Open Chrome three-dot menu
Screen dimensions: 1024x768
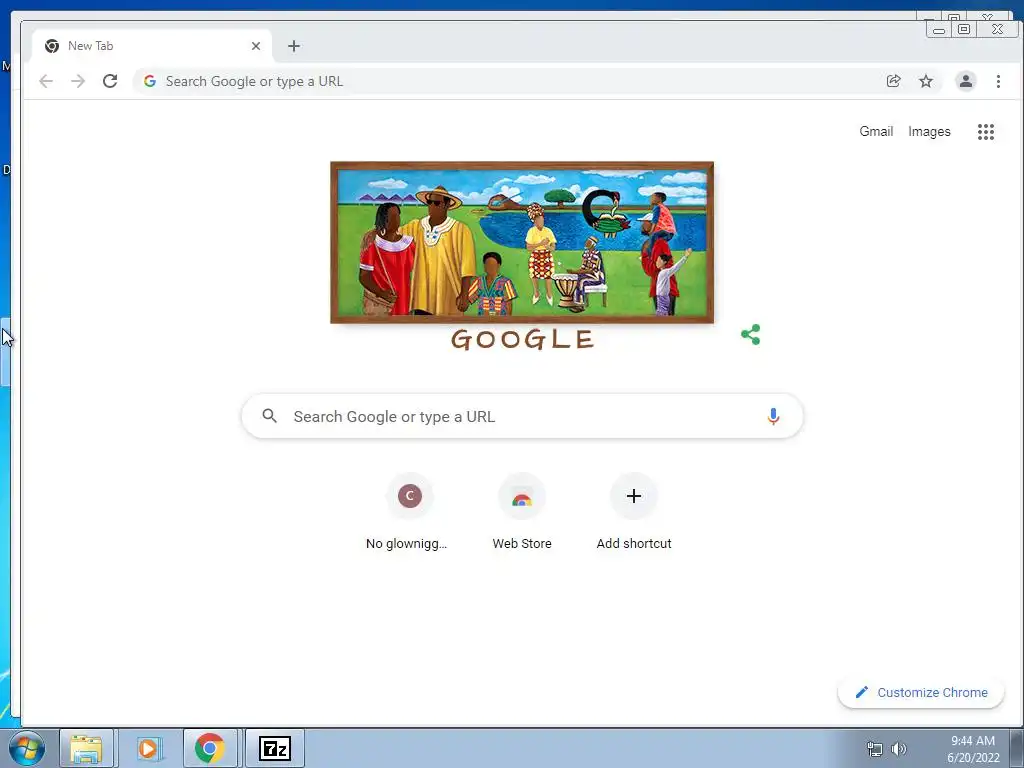point(998,81)
